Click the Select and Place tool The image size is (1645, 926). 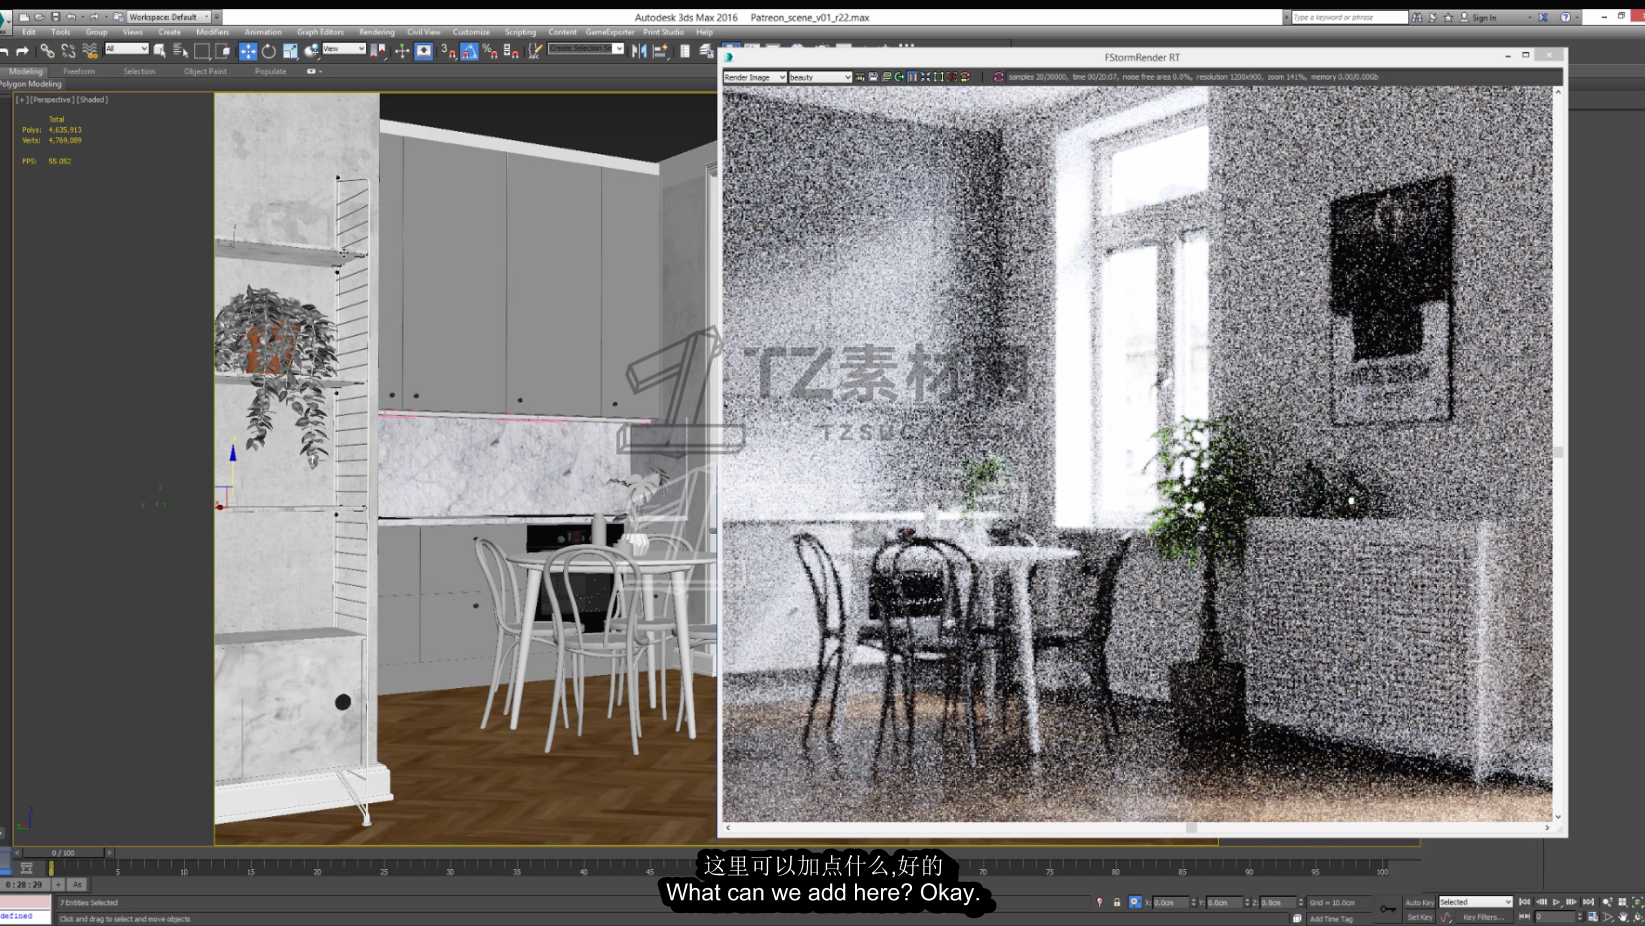click(x=311, y=51)
